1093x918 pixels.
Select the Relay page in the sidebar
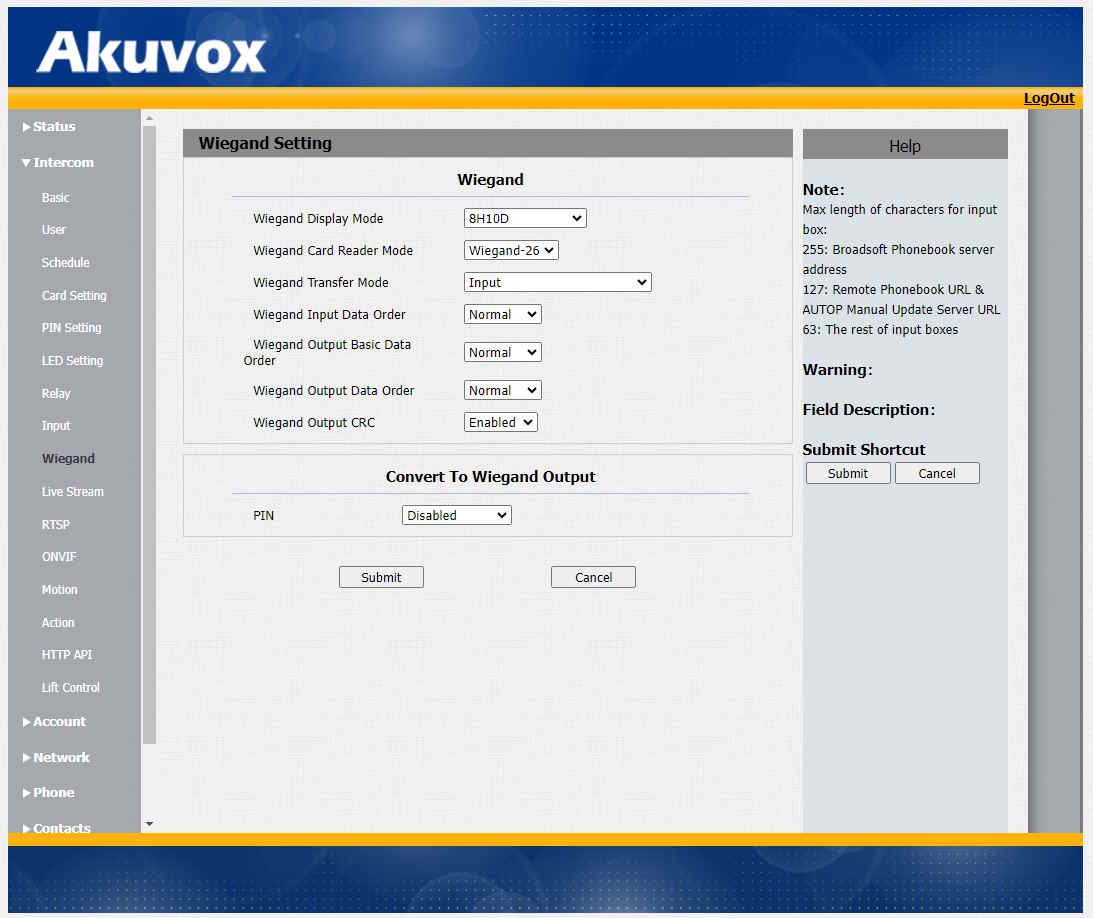56,393
